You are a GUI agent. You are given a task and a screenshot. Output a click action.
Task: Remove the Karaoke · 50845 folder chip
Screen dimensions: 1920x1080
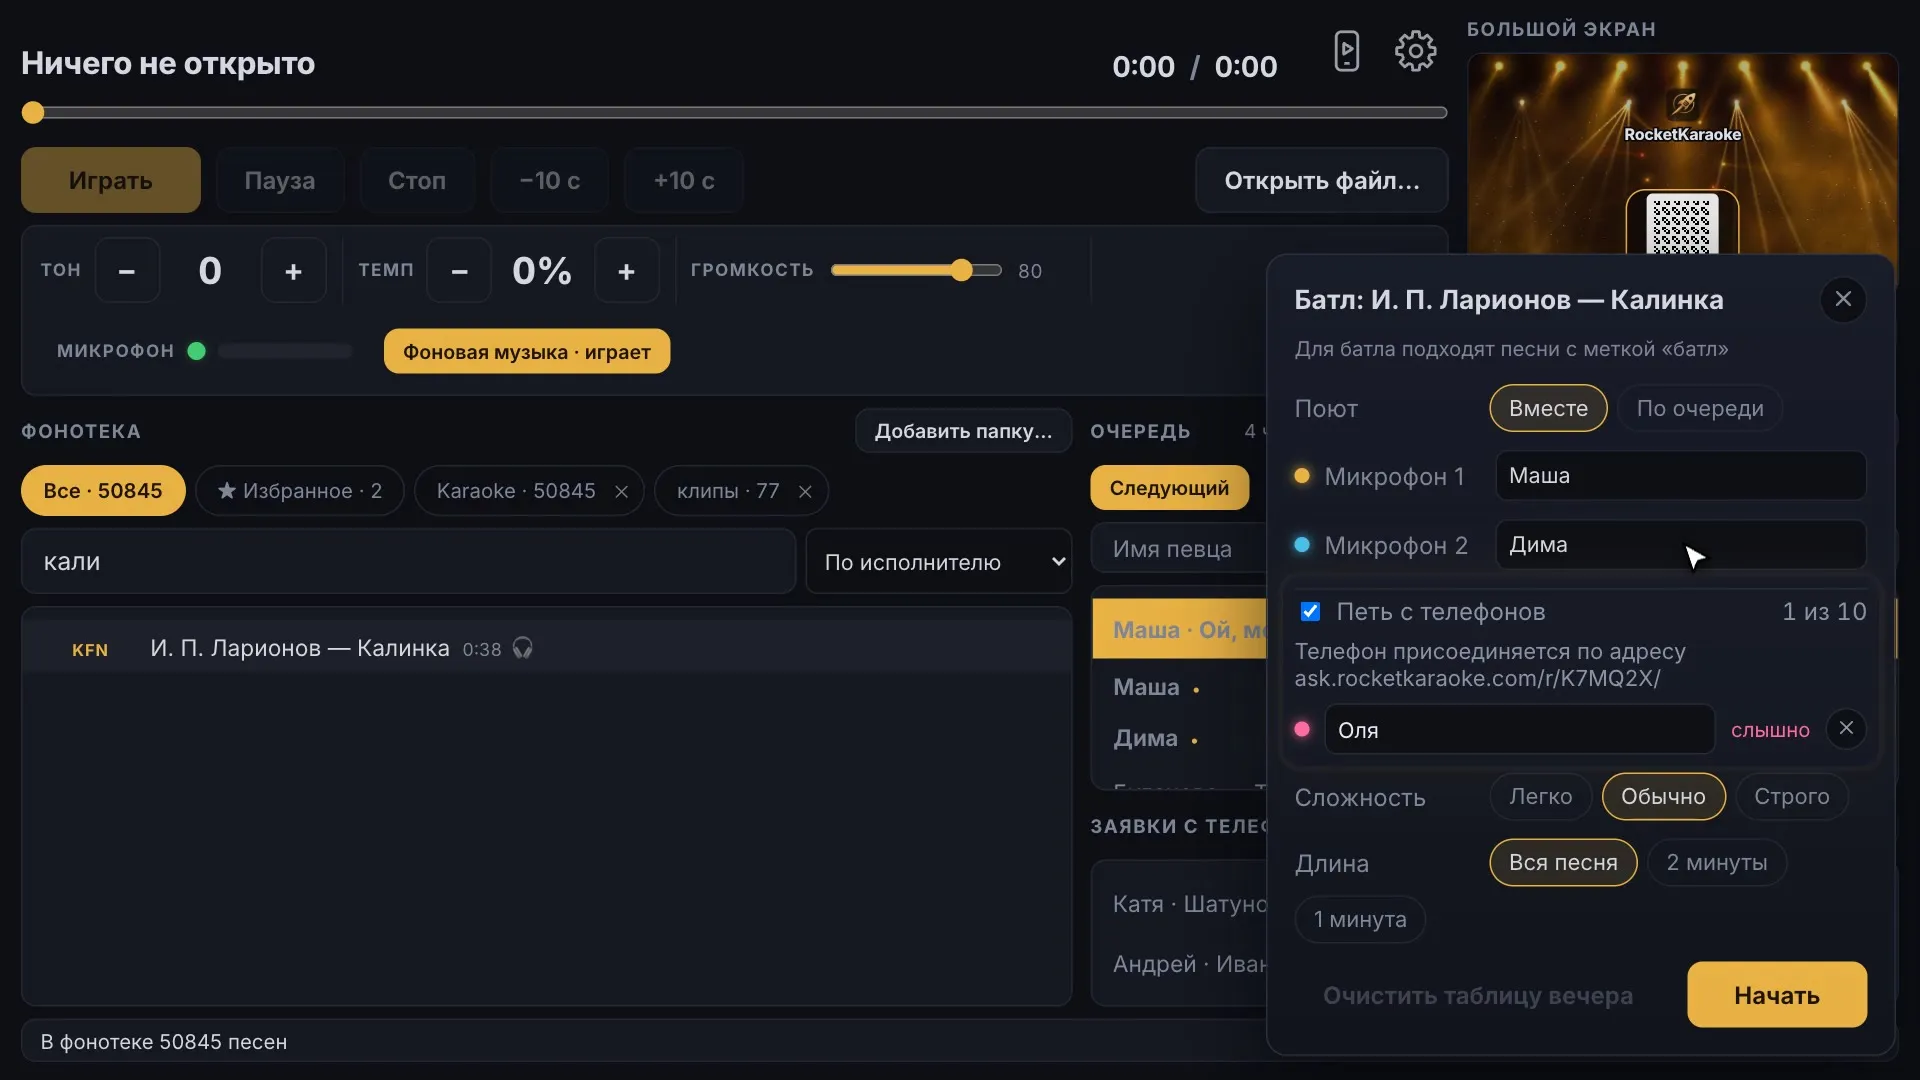pyautogui.click(x=621, y=492)
